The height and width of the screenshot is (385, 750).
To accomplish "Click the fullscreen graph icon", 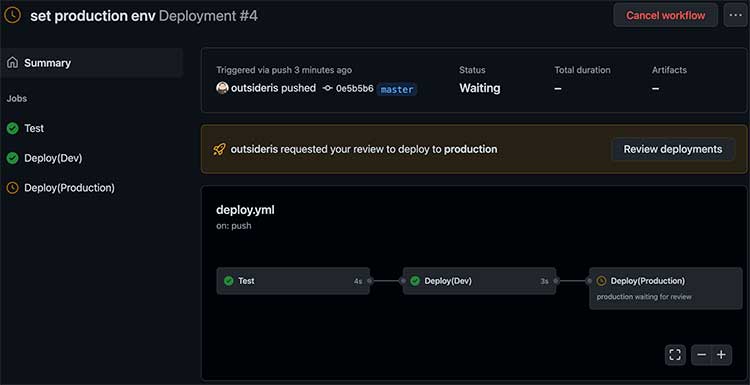I will coord(675,355).
